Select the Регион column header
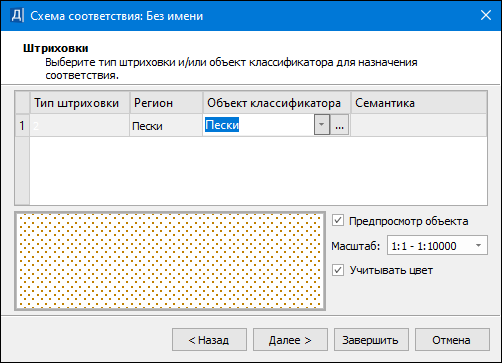The height and width of the screenshot is (363, 502). (166, 103)
